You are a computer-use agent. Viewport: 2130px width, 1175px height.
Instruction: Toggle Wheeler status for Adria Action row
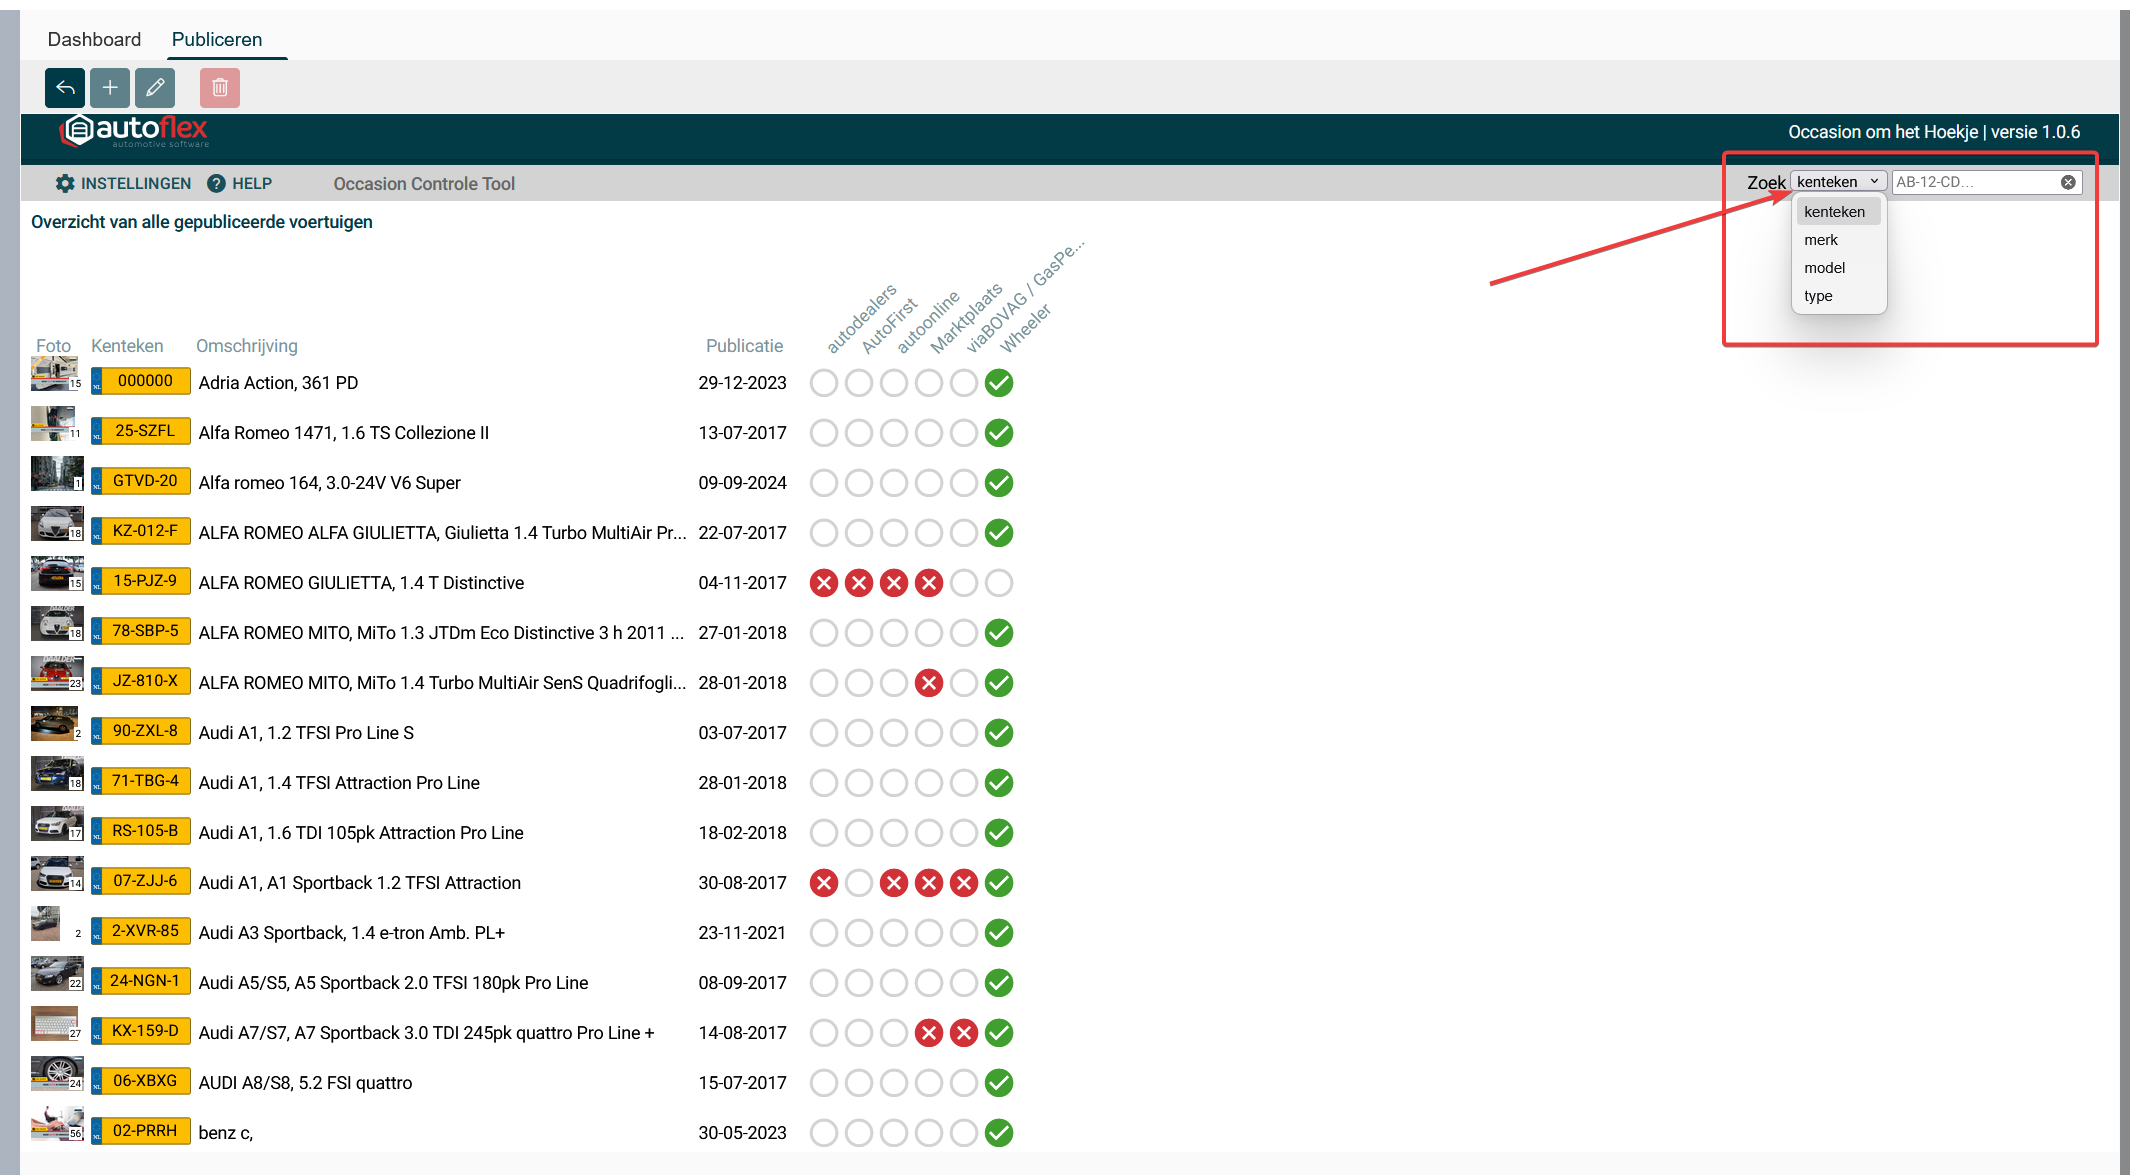998,383
